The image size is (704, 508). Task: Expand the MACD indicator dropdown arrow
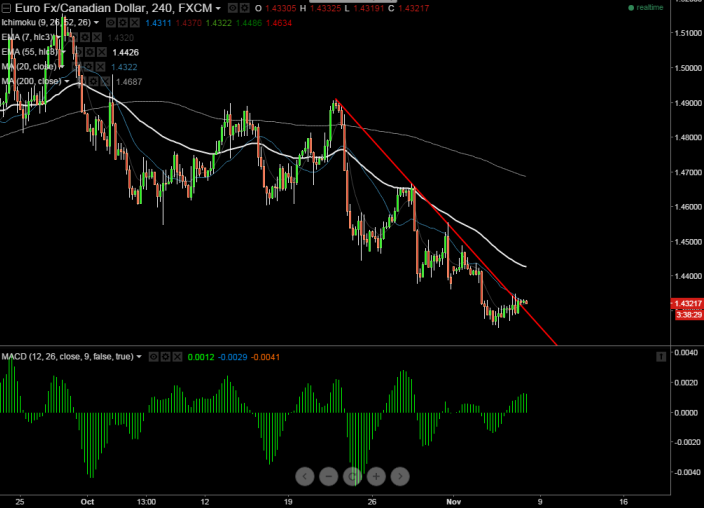[139, 357]
